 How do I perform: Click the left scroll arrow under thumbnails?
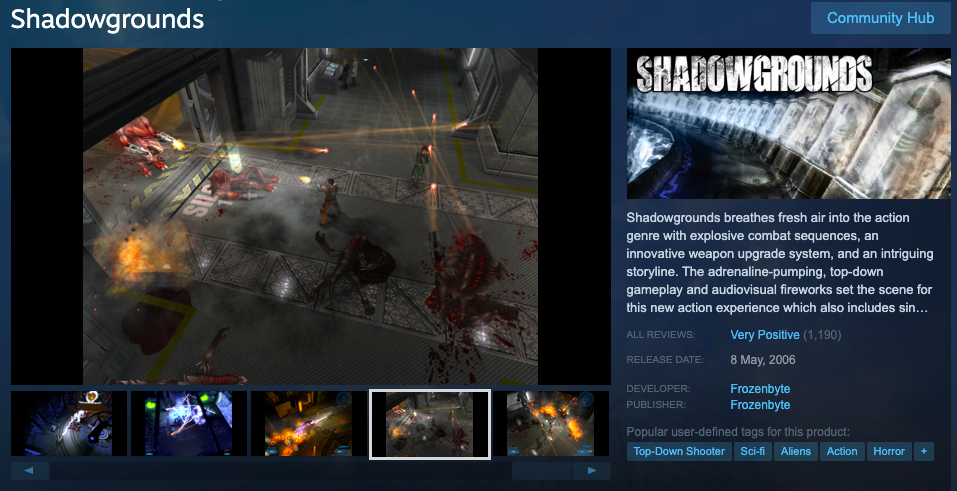click(x=29, y=470)
